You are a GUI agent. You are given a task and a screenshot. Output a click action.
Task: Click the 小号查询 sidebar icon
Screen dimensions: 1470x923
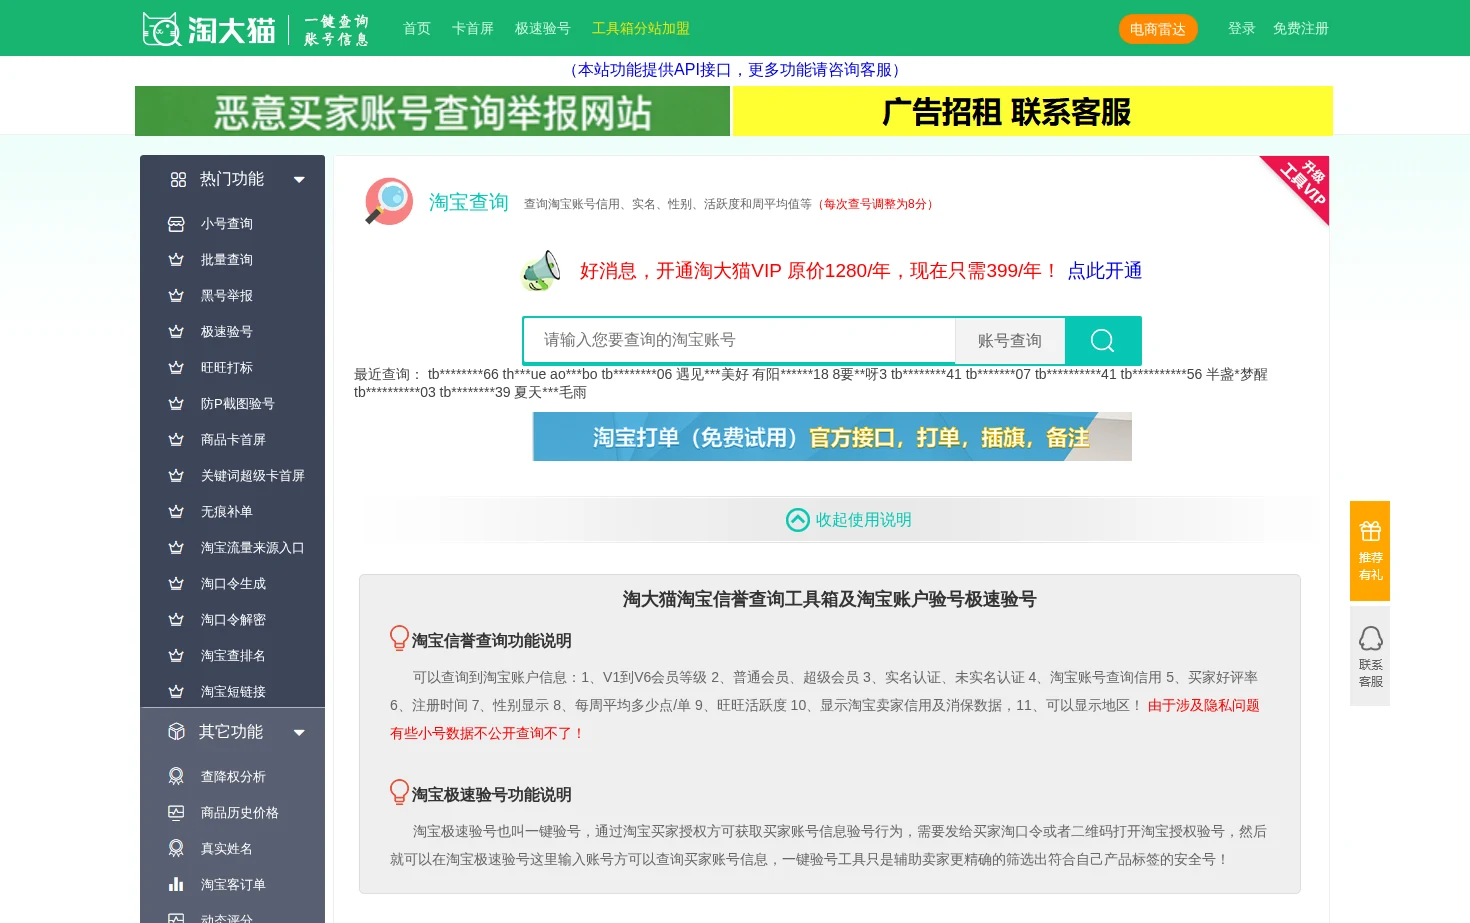pyautogui.click(x=176, y=224)
